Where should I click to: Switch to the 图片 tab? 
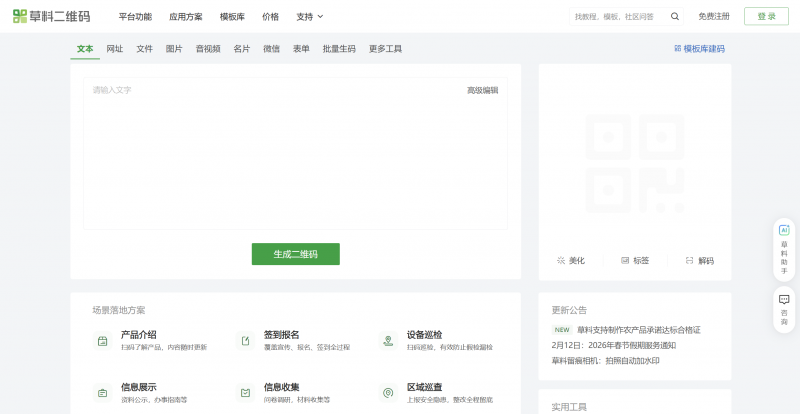pyautogui.click(x=174, y=48)
